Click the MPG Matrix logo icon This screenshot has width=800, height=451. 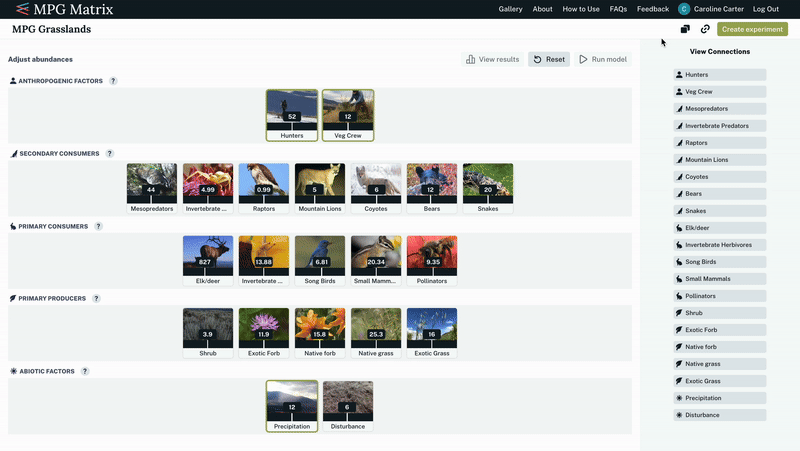pos(22,9)
